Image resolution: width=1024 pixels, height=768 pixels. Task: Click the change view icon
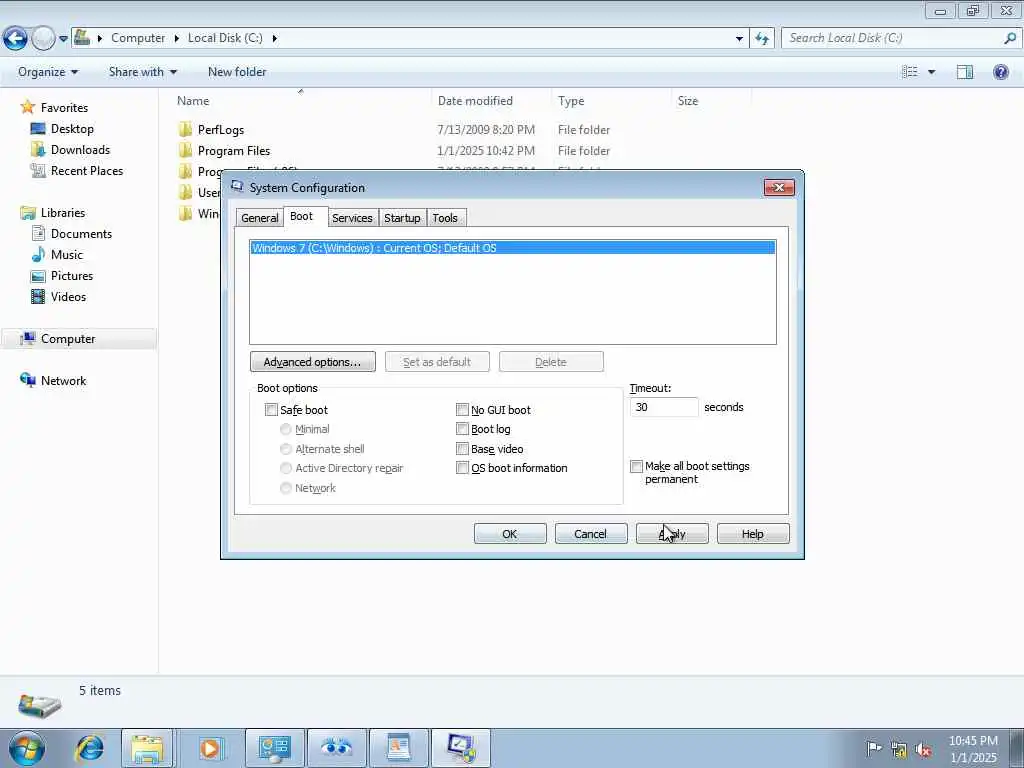(x=910, y=72)
